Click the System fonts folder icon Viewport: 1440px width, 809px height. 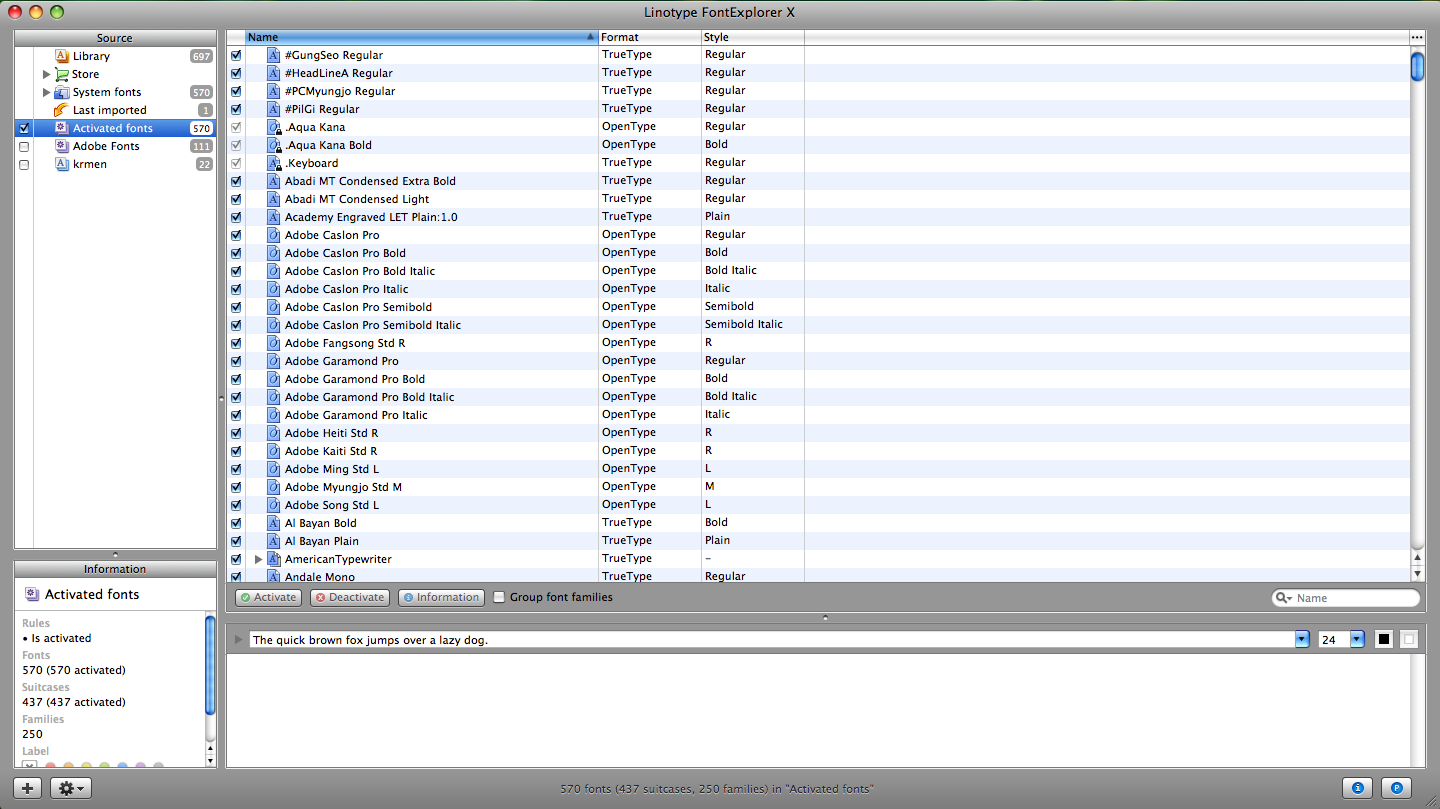(x=62, y=92)
